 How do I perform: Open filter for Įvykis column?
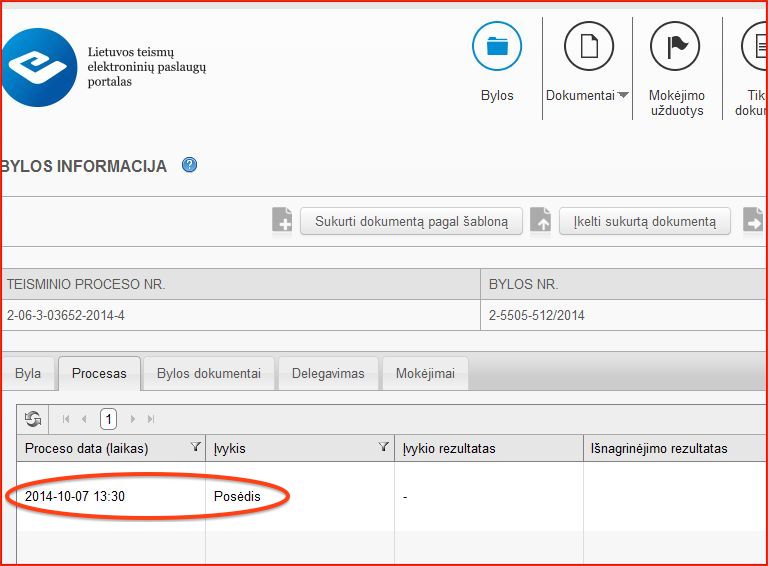(x=384, y=448)
